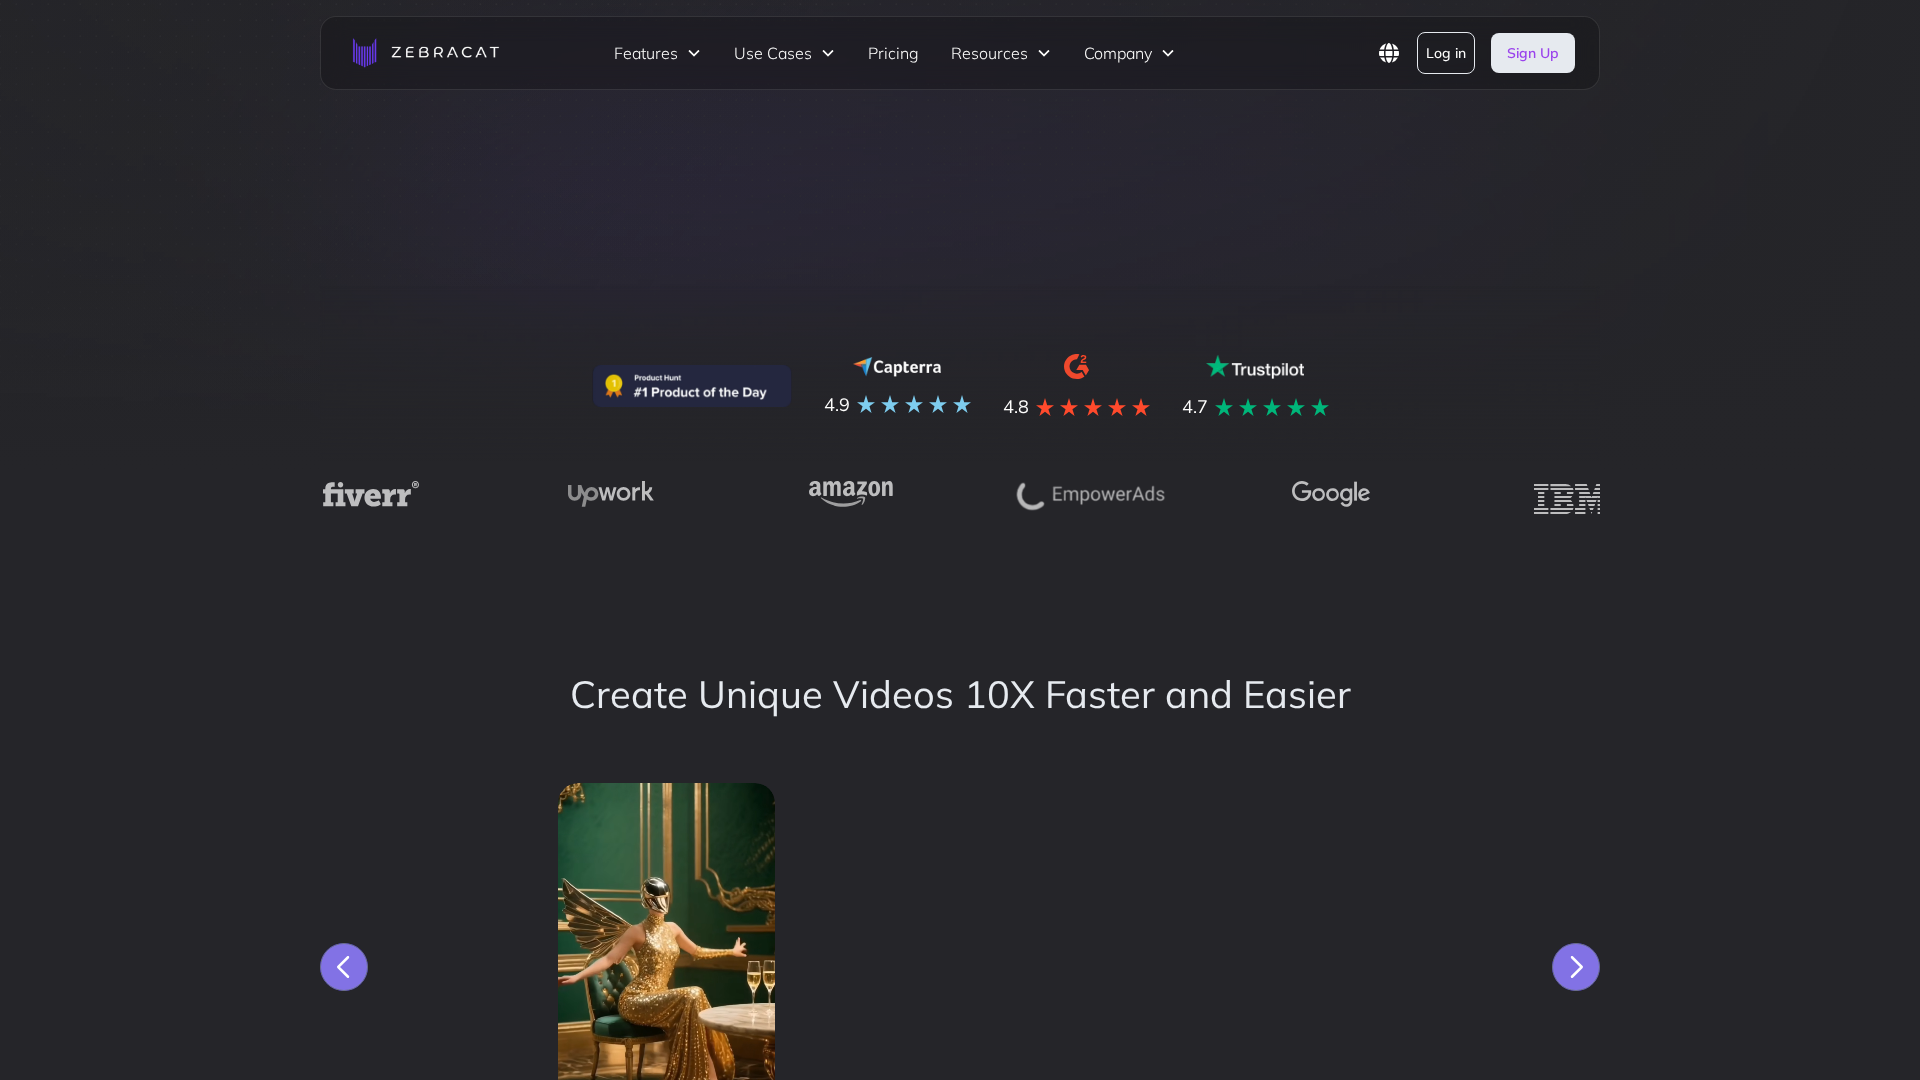The height and width of the screenshot is (1080, 1920).
Task: Click the Log in button
Action: point(1445,53)
